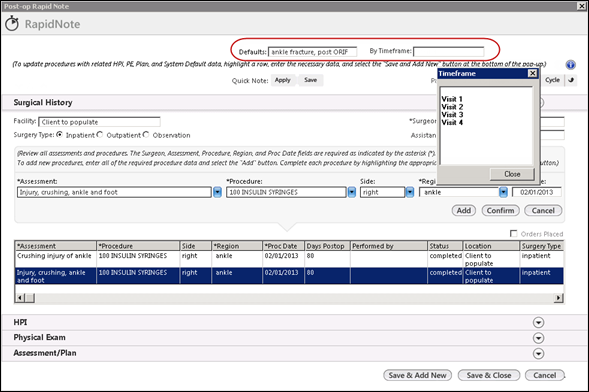The height and width of the screenshot is (392, 589).
Task: Choose Visit 3 in Timeframe list
Action: pyautogui.click(x=452, y=115)
